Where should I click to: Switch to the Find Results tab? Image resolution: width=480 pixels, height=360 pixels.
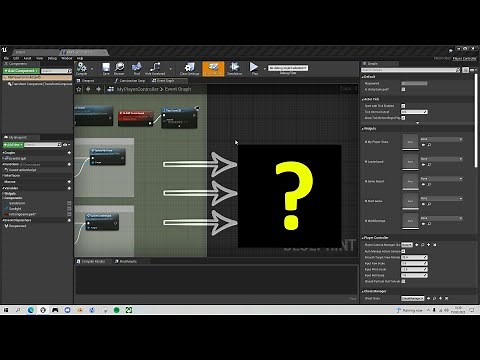[126, 261]
